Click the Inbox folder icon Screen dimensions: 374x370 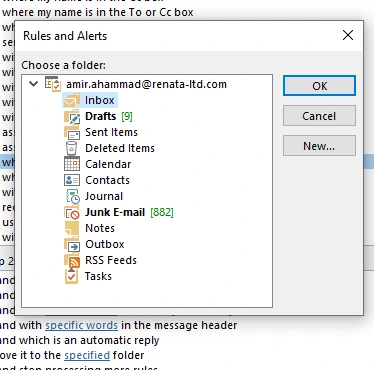click(x=72, y=100)
